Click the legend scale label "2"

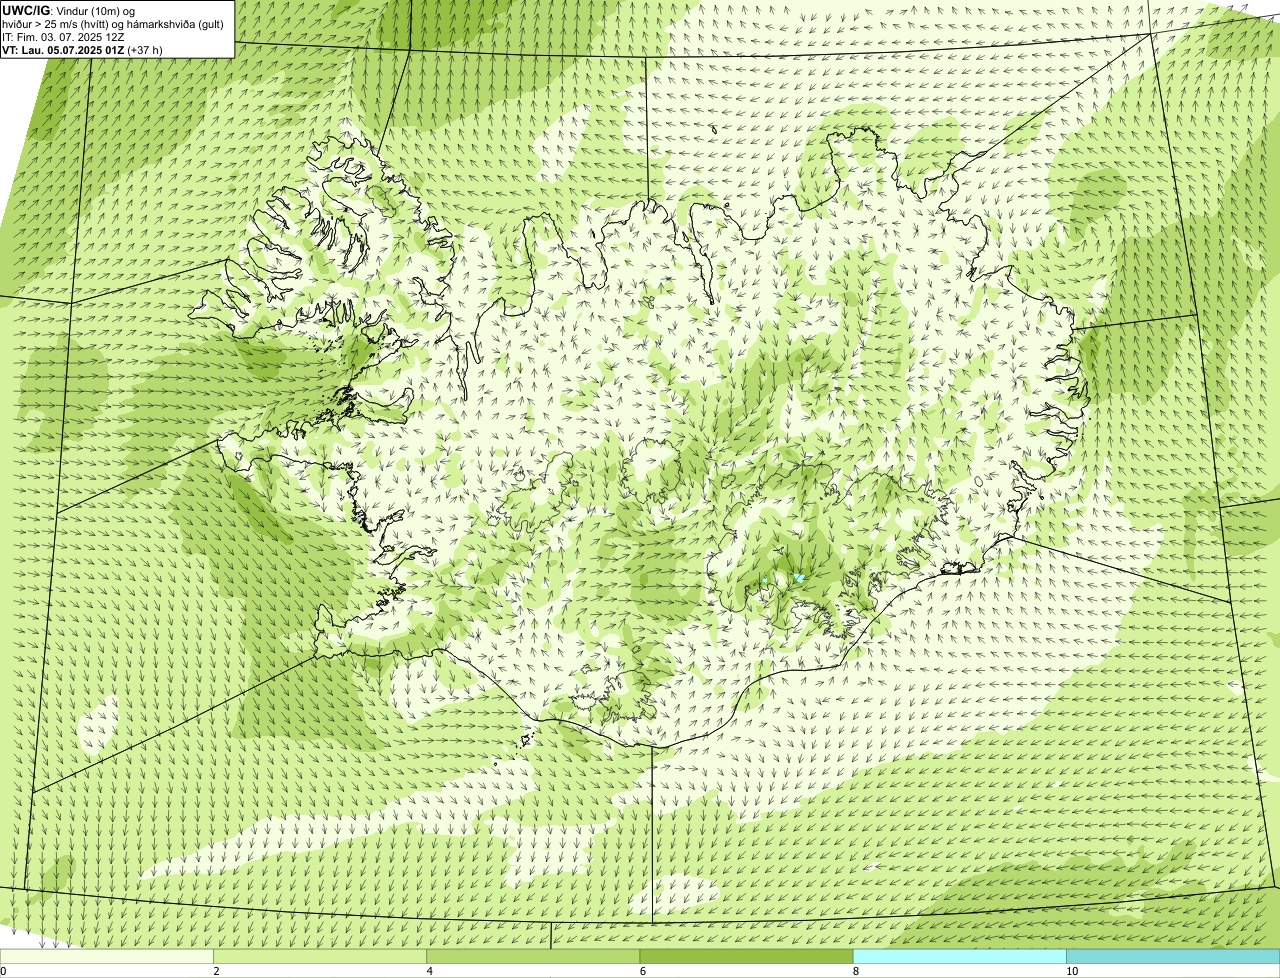pos(217,971)
